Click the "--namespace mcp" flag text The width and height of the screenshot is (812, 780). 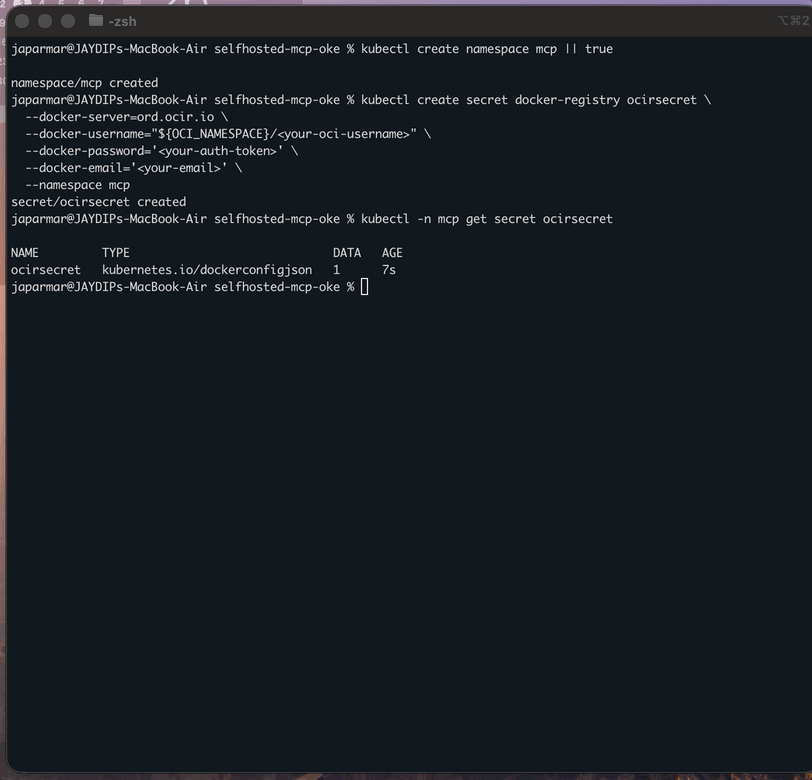79,184
